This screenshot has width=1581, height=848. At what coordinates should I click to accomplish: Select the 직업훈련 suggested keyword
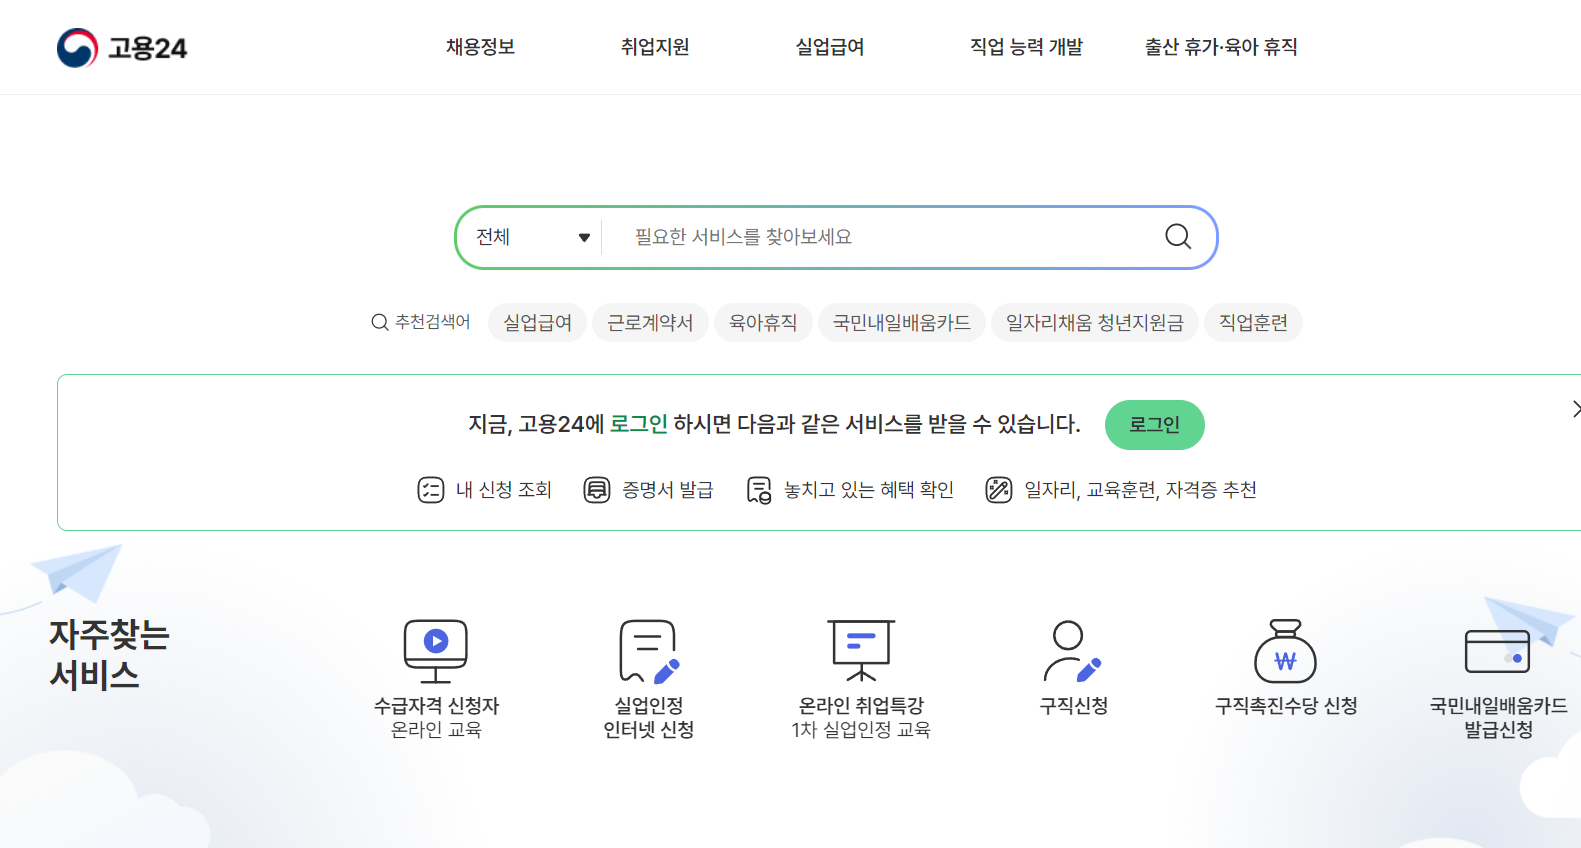(x=1253, y=322)
